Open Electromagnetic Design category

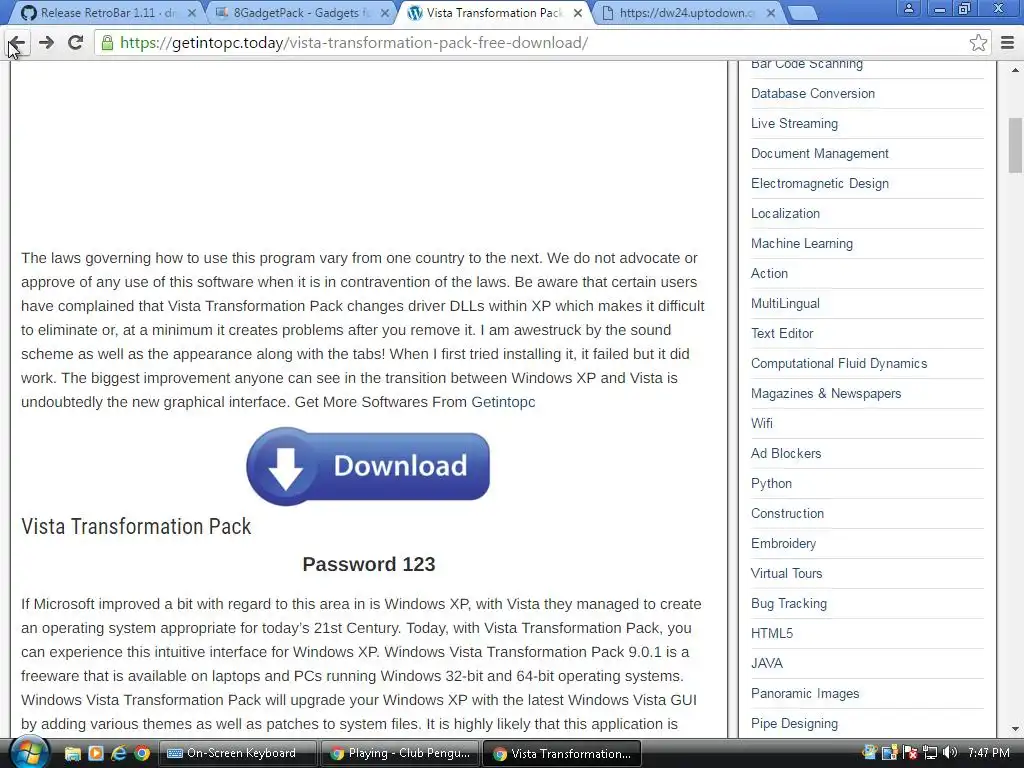tap(820, 184)
